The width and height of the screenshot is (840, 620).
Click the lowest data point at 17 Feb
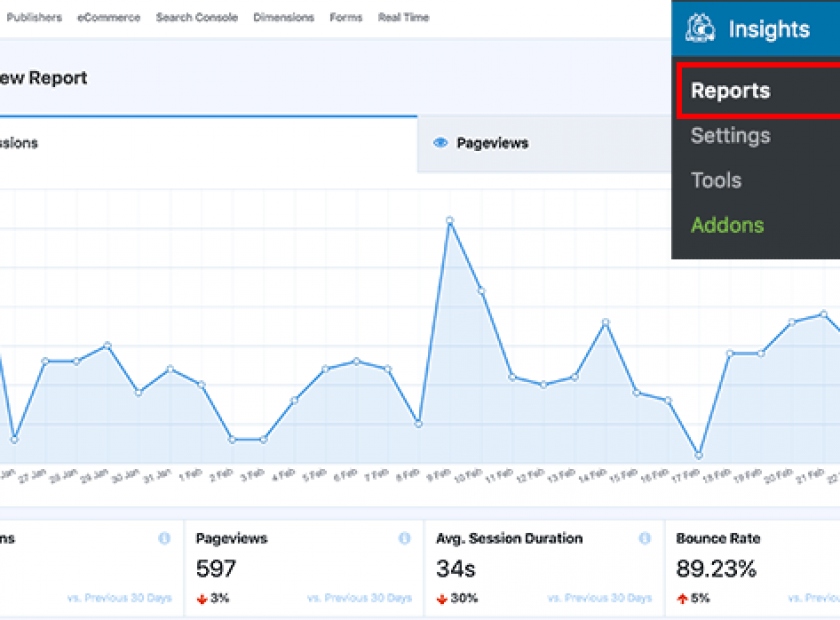click(699, 455)
